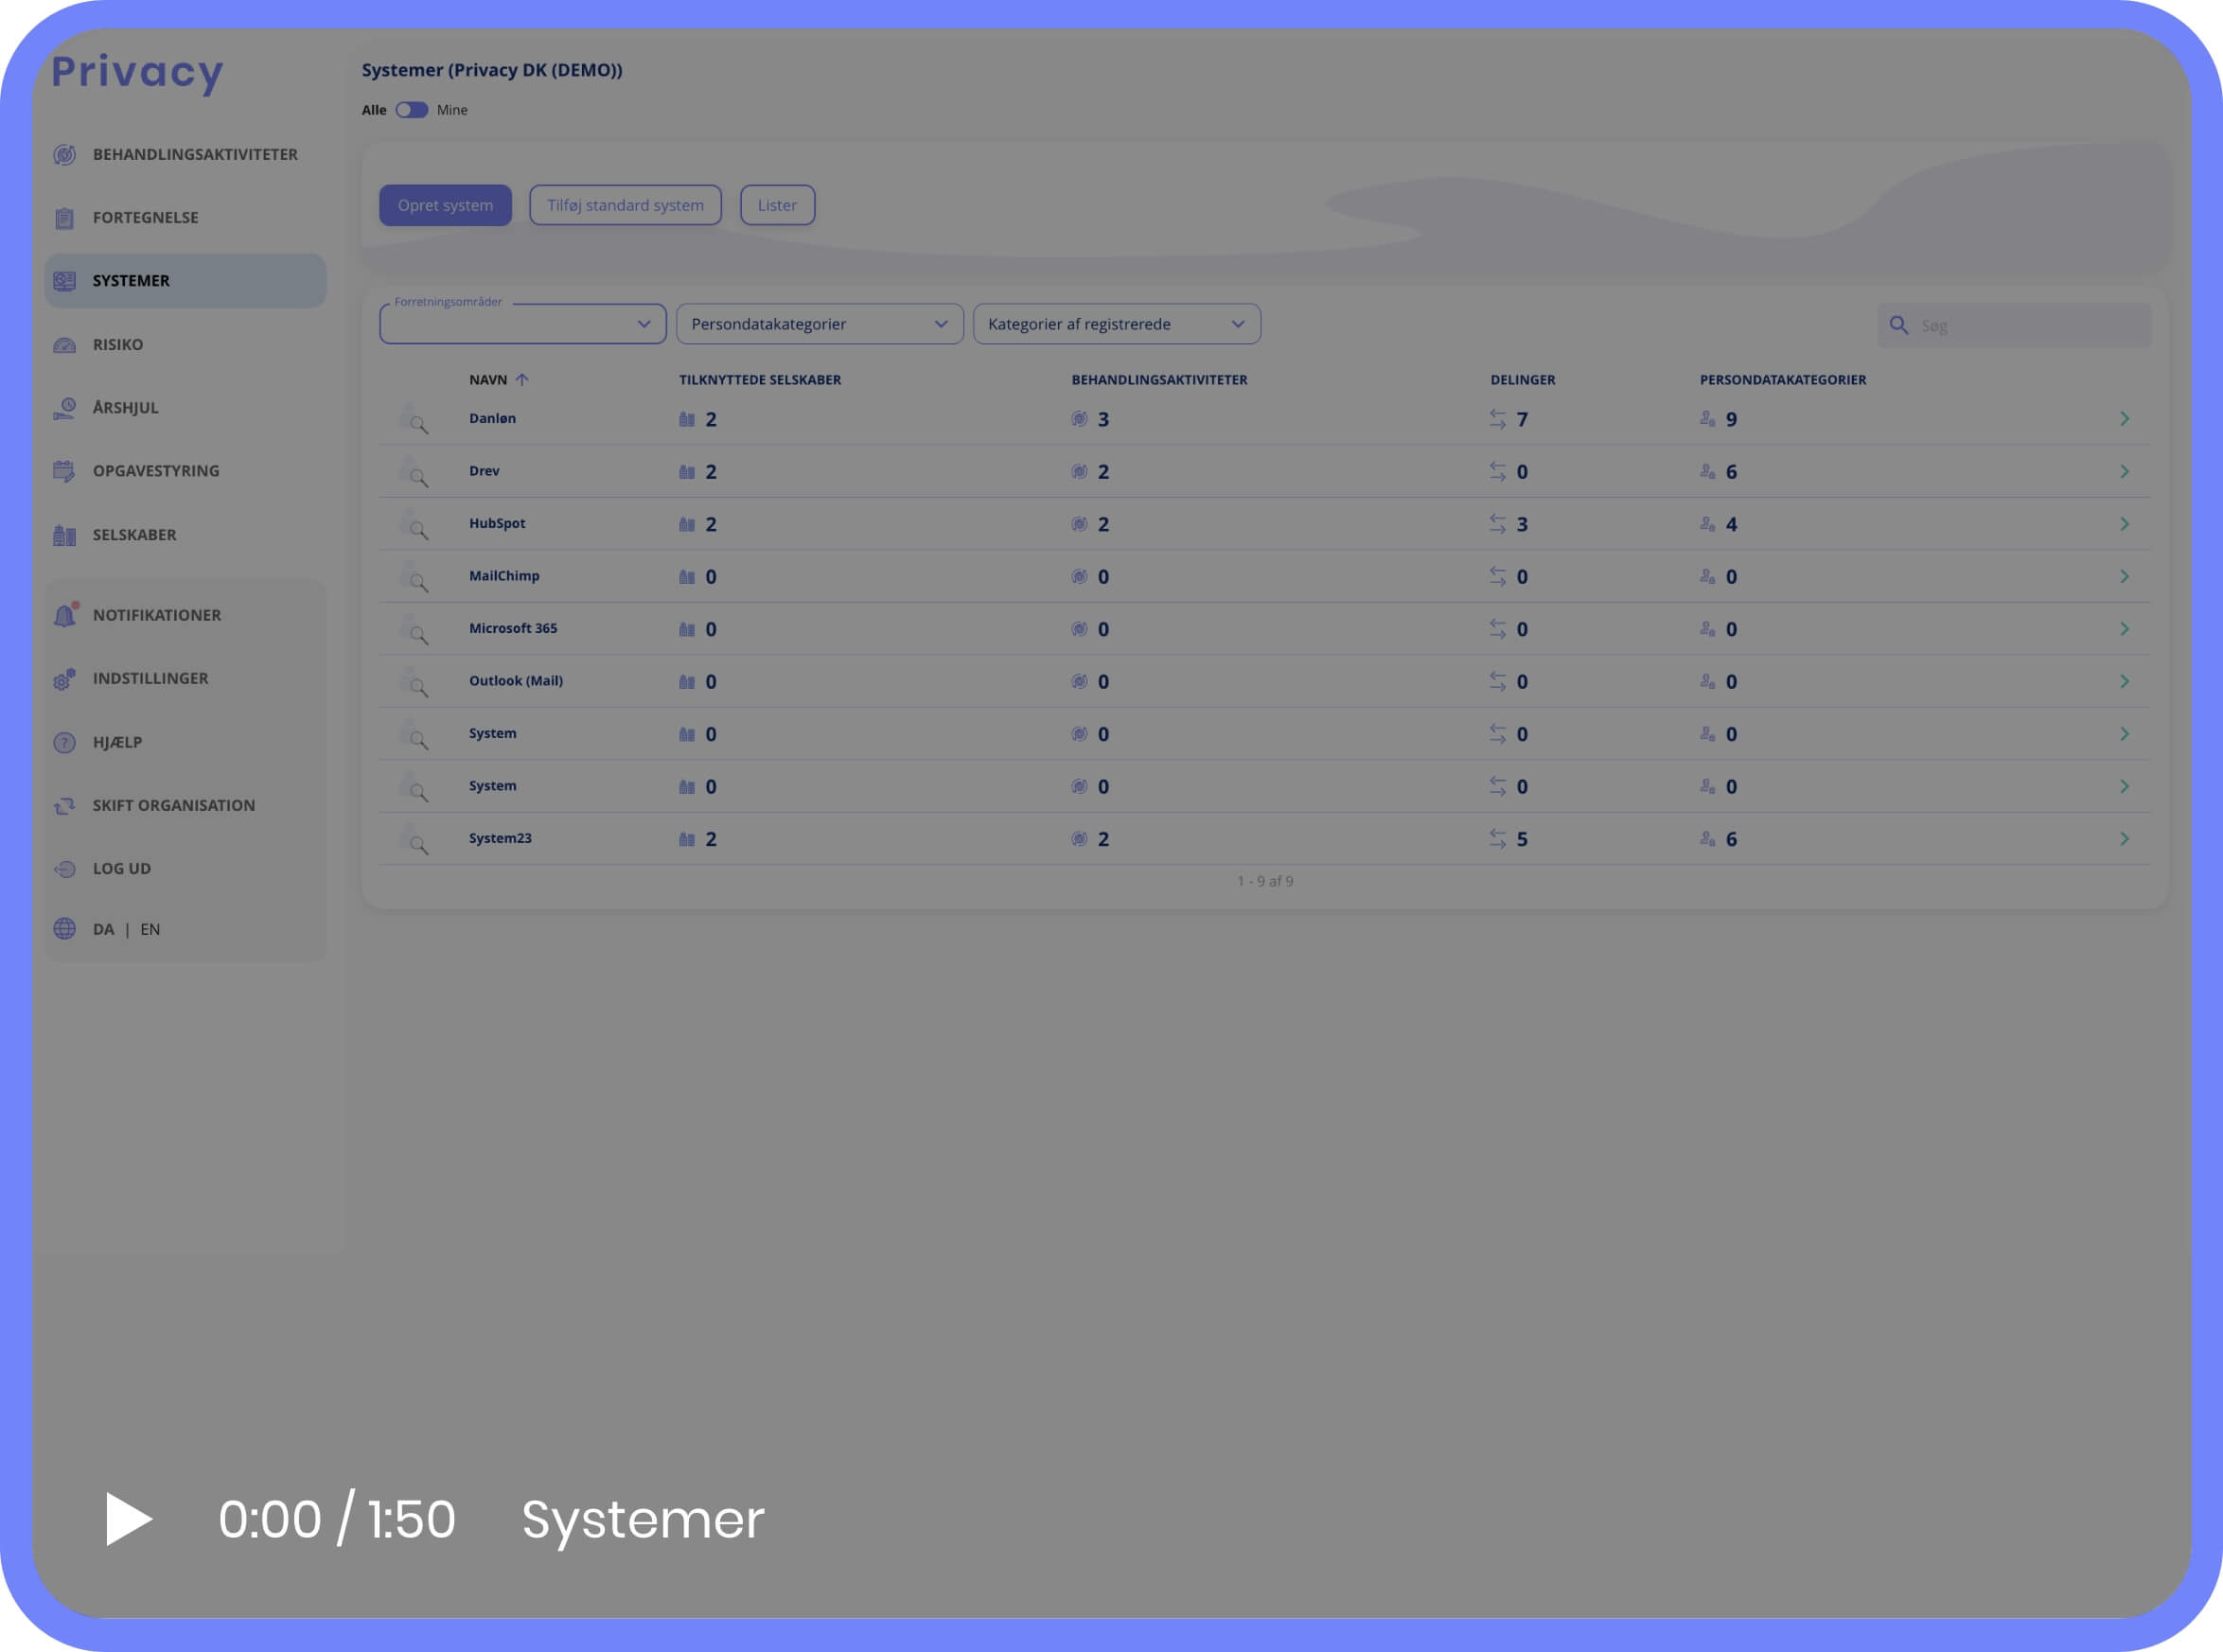Click the magnifier icon for Outlook (Mail)

[414, 682]
